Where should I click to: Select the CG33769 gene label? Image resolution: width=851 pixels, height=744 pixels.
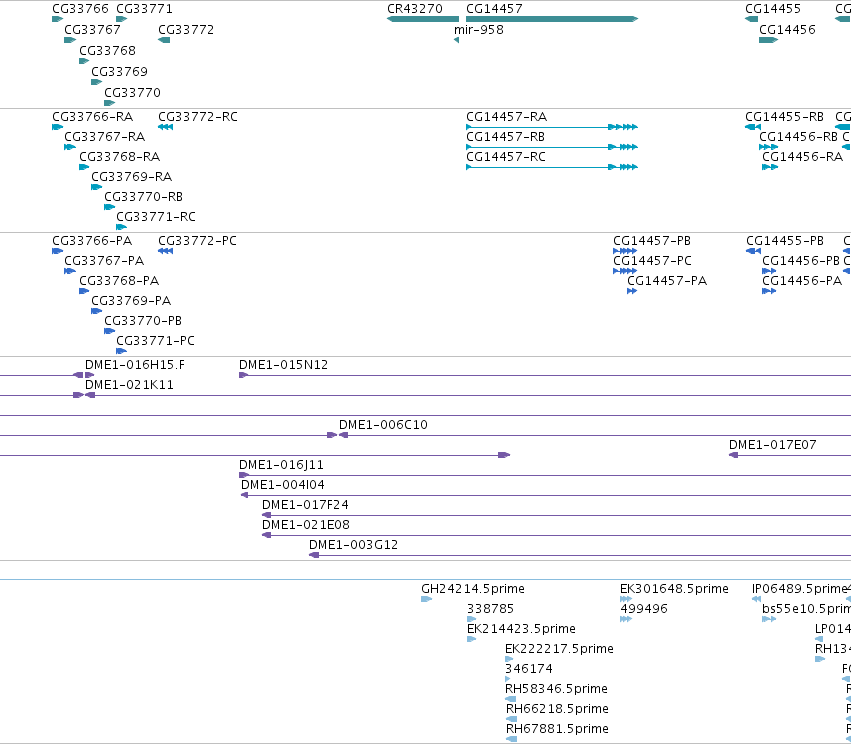[119, 72]
